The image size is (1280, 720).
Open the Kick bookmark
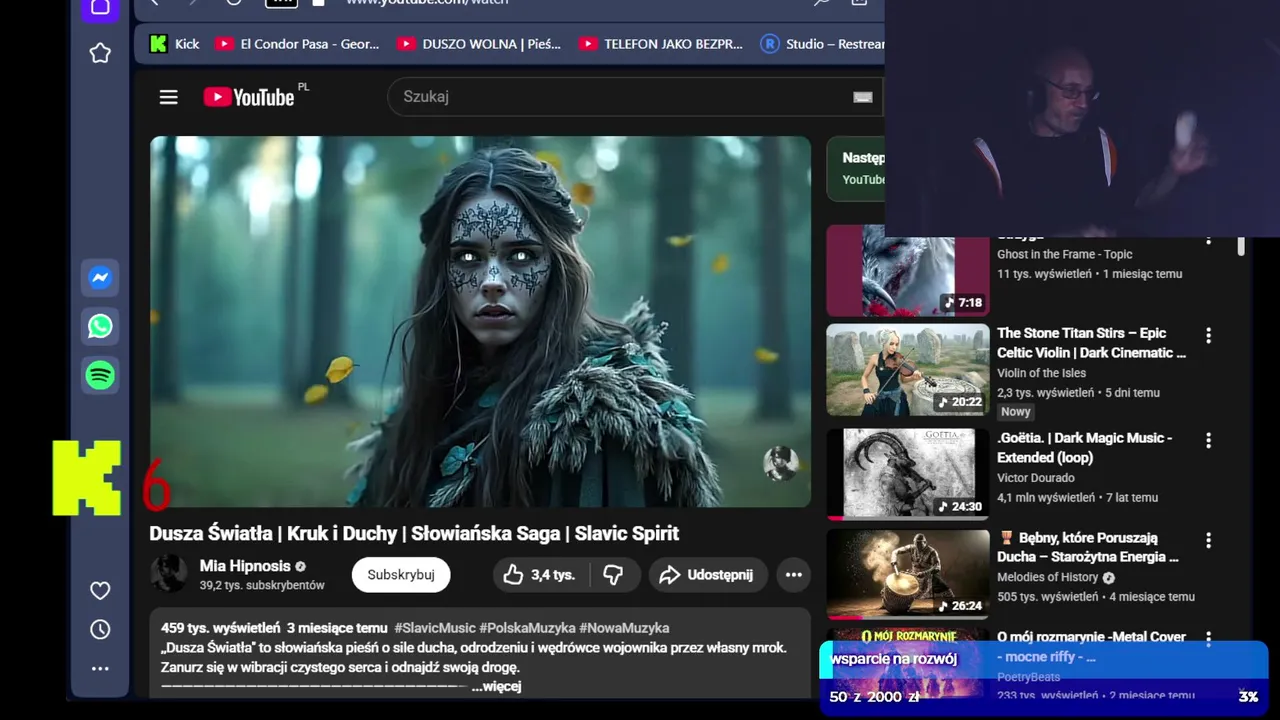tap(174, 44)
